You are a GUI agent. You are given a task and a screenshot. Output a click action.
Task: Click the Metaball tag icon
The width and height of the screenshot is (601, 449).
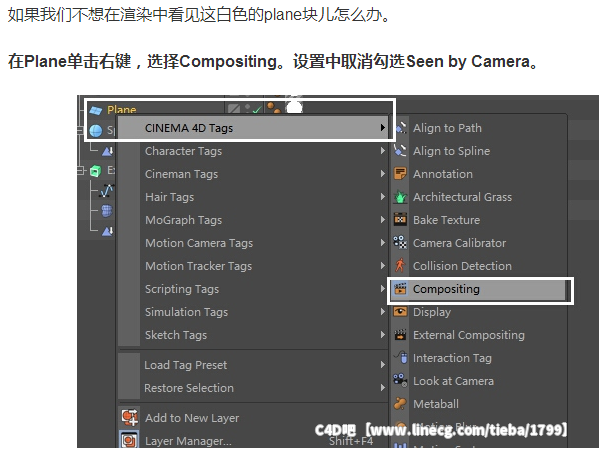pos(401,403)
